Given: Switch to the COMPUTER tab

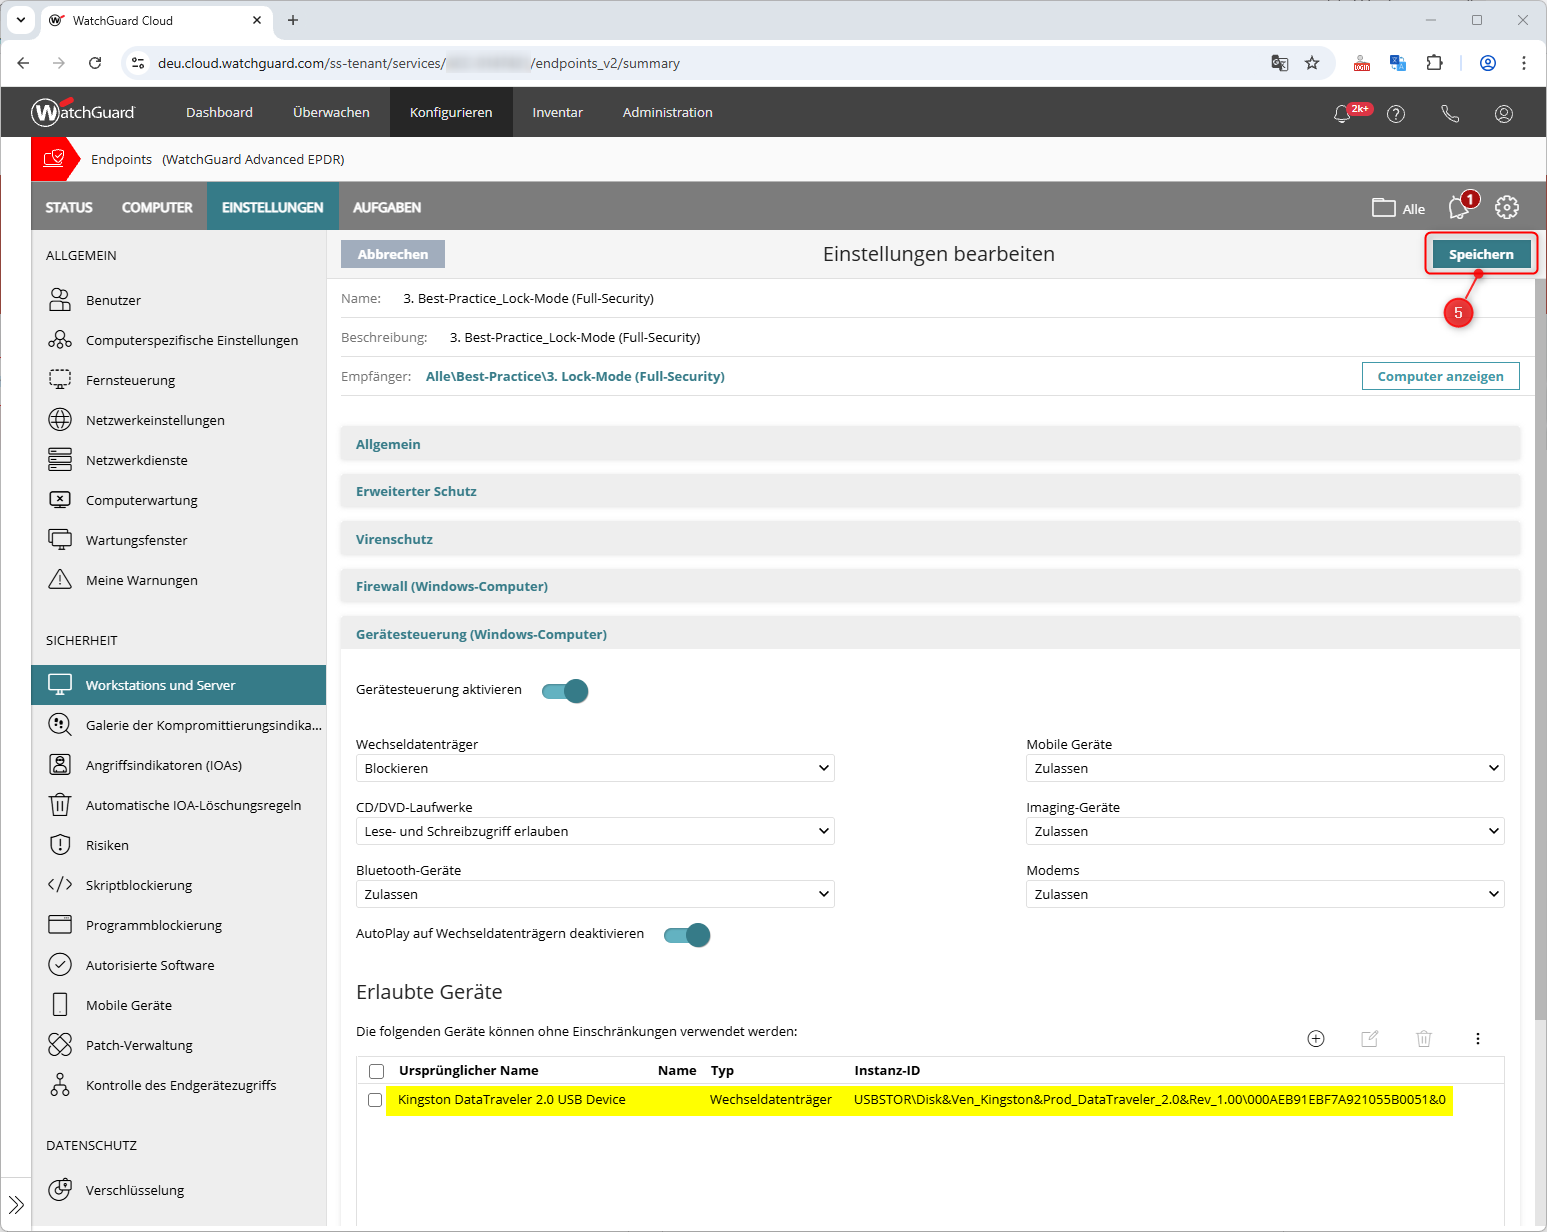Looking at the screenshot, I should pos(157,207).
